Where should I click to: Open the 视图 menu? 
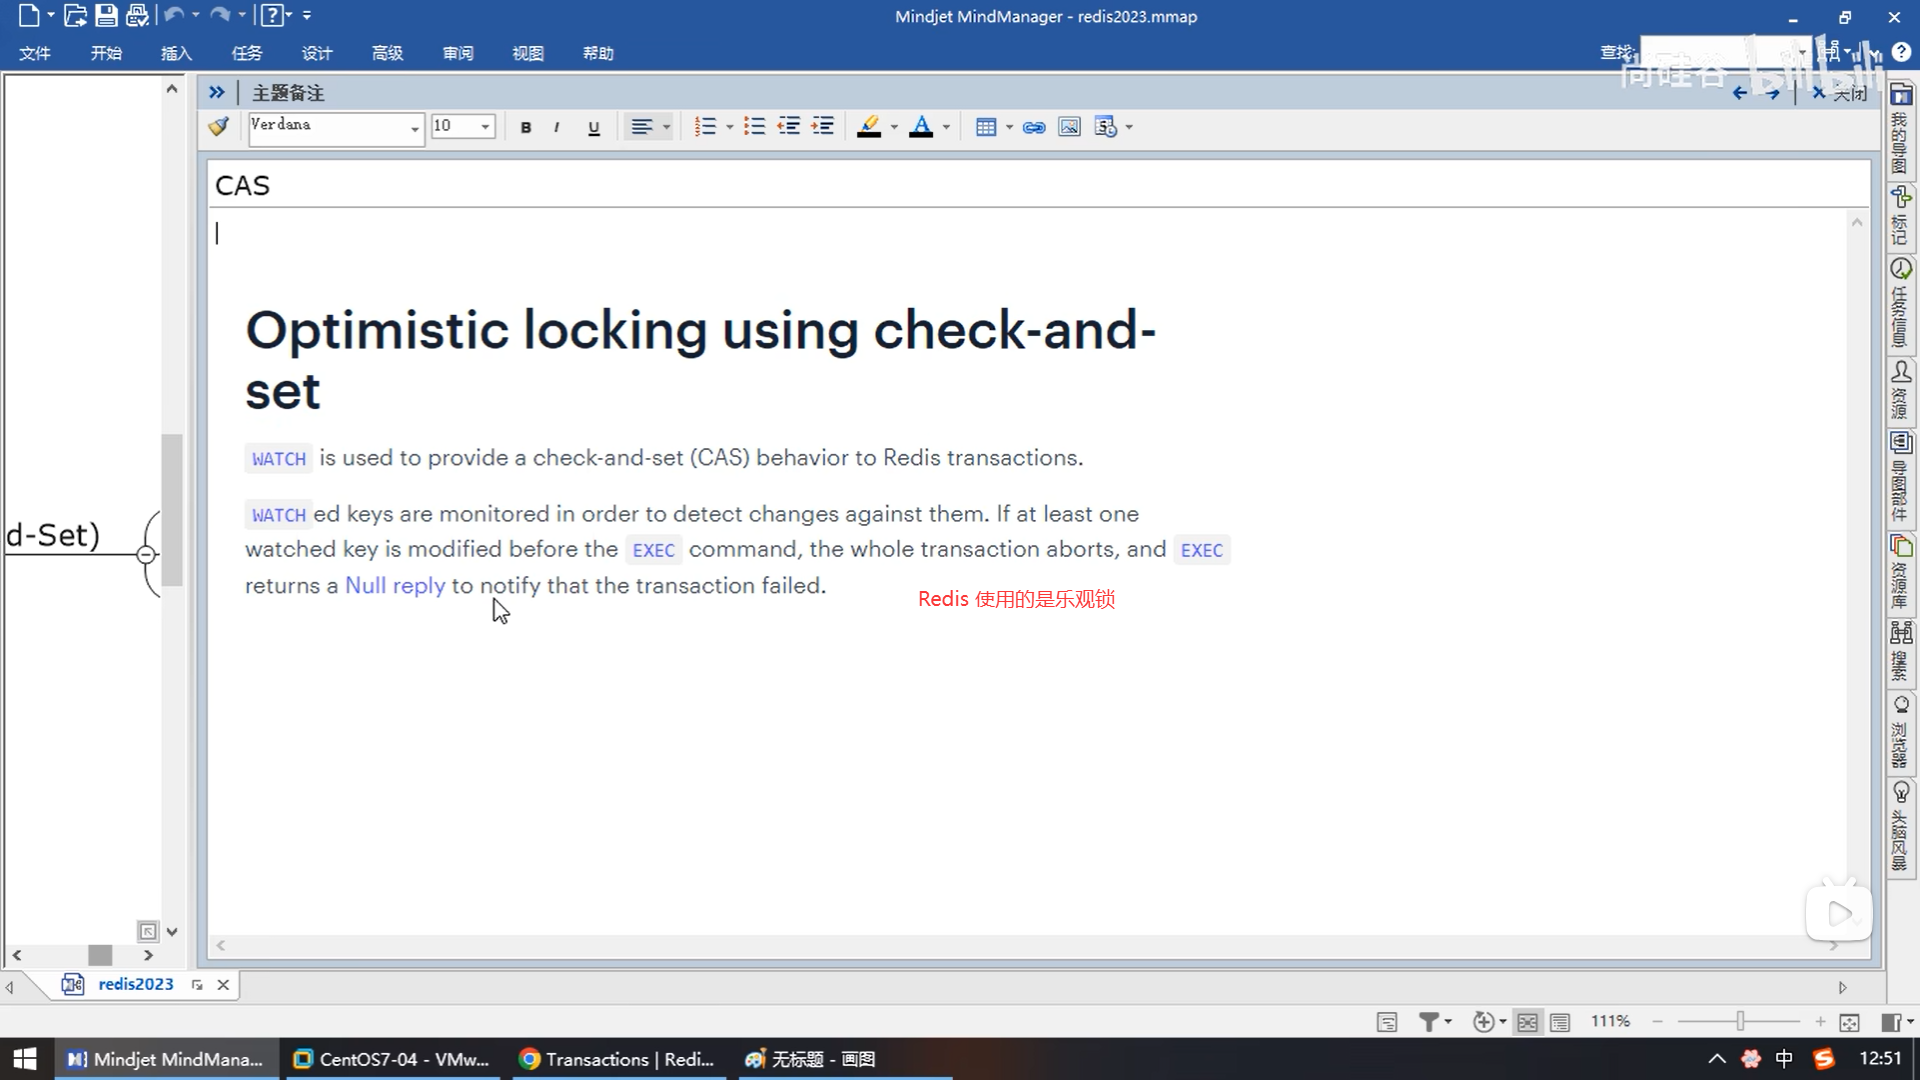tap(527, 53)
